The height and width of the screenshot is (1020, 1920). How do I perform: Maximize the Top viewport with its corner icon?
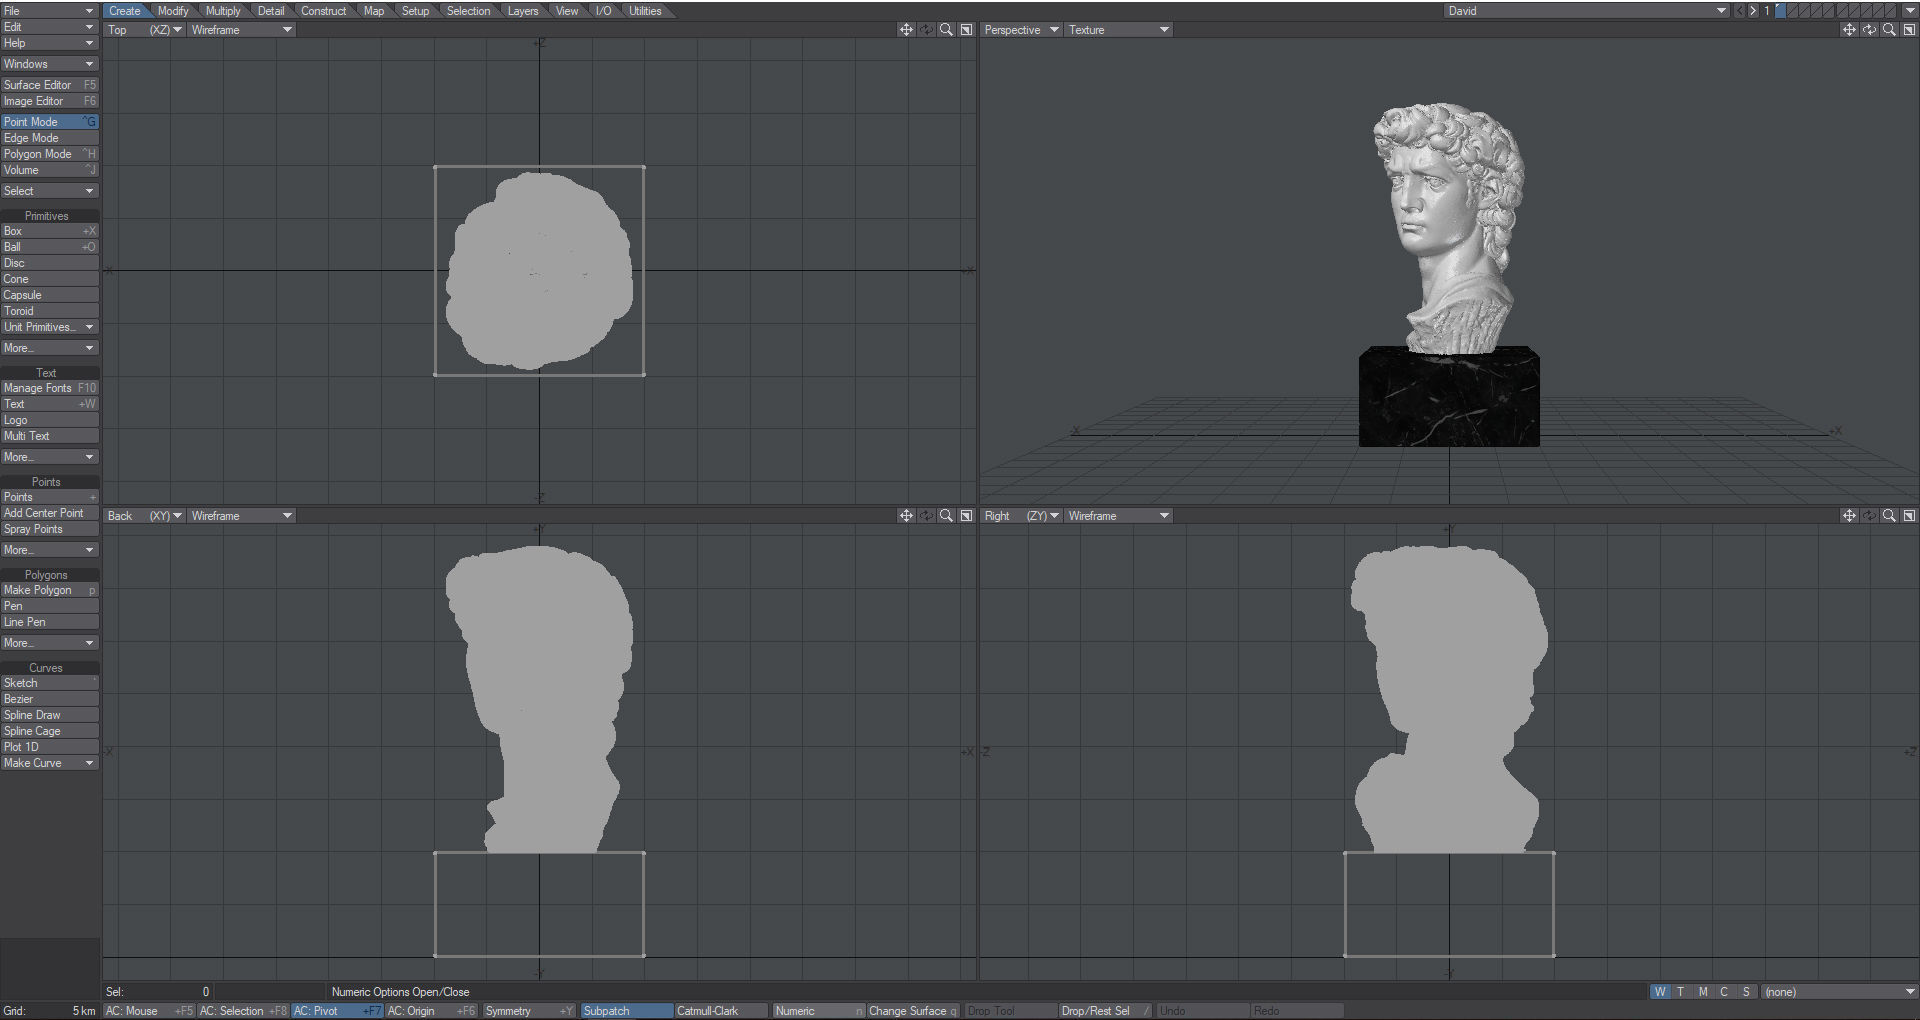[966, 30]
